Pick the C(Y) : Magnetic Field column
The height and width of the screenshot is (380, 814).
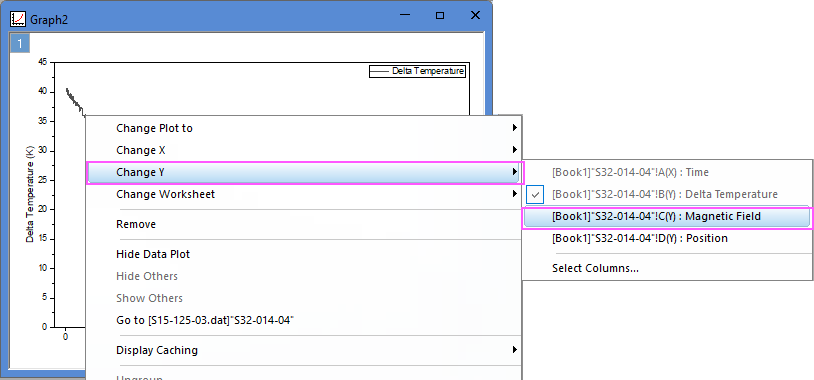click(667, 216)
